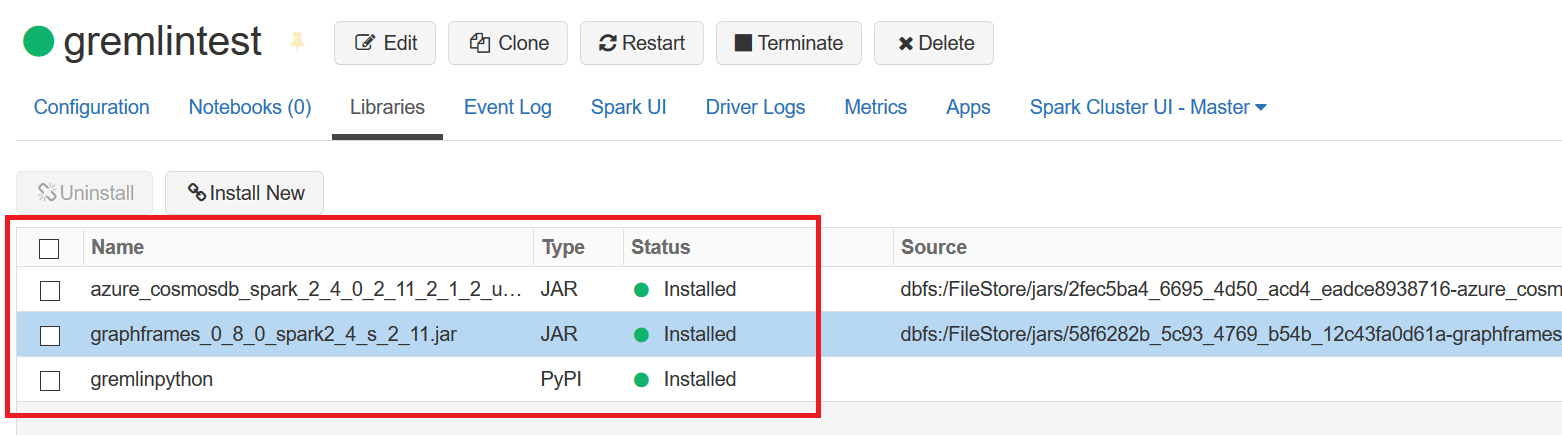Open the Event Log tab
This screenshot has height=435, width=1562.
tap(507, 108)
